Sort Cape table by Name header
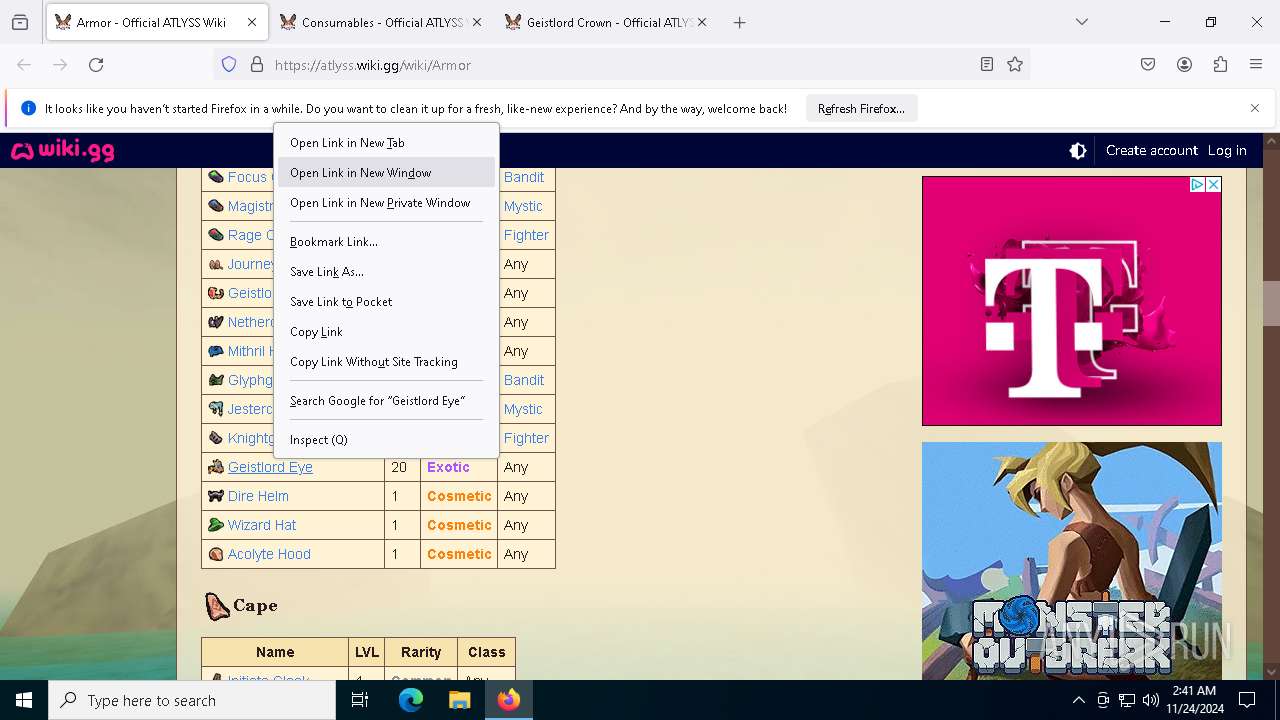Viewport: 1280px width, 720px height. (275, 652)
